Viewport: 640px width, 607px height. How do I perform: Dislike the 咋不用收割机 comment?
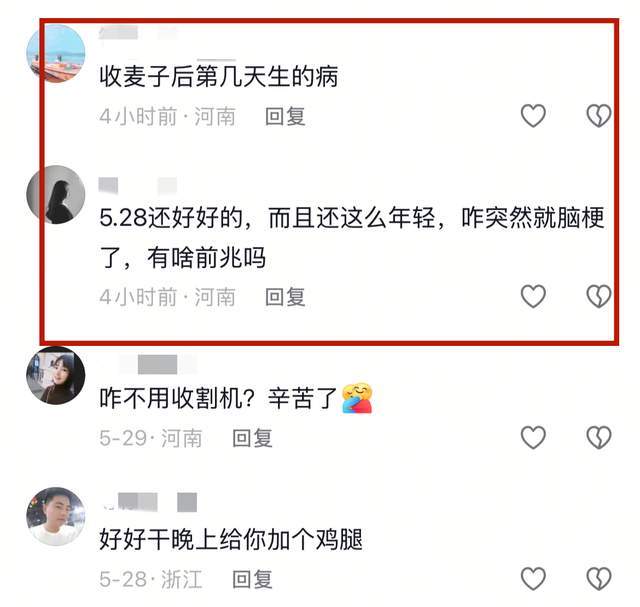point(598,437)
